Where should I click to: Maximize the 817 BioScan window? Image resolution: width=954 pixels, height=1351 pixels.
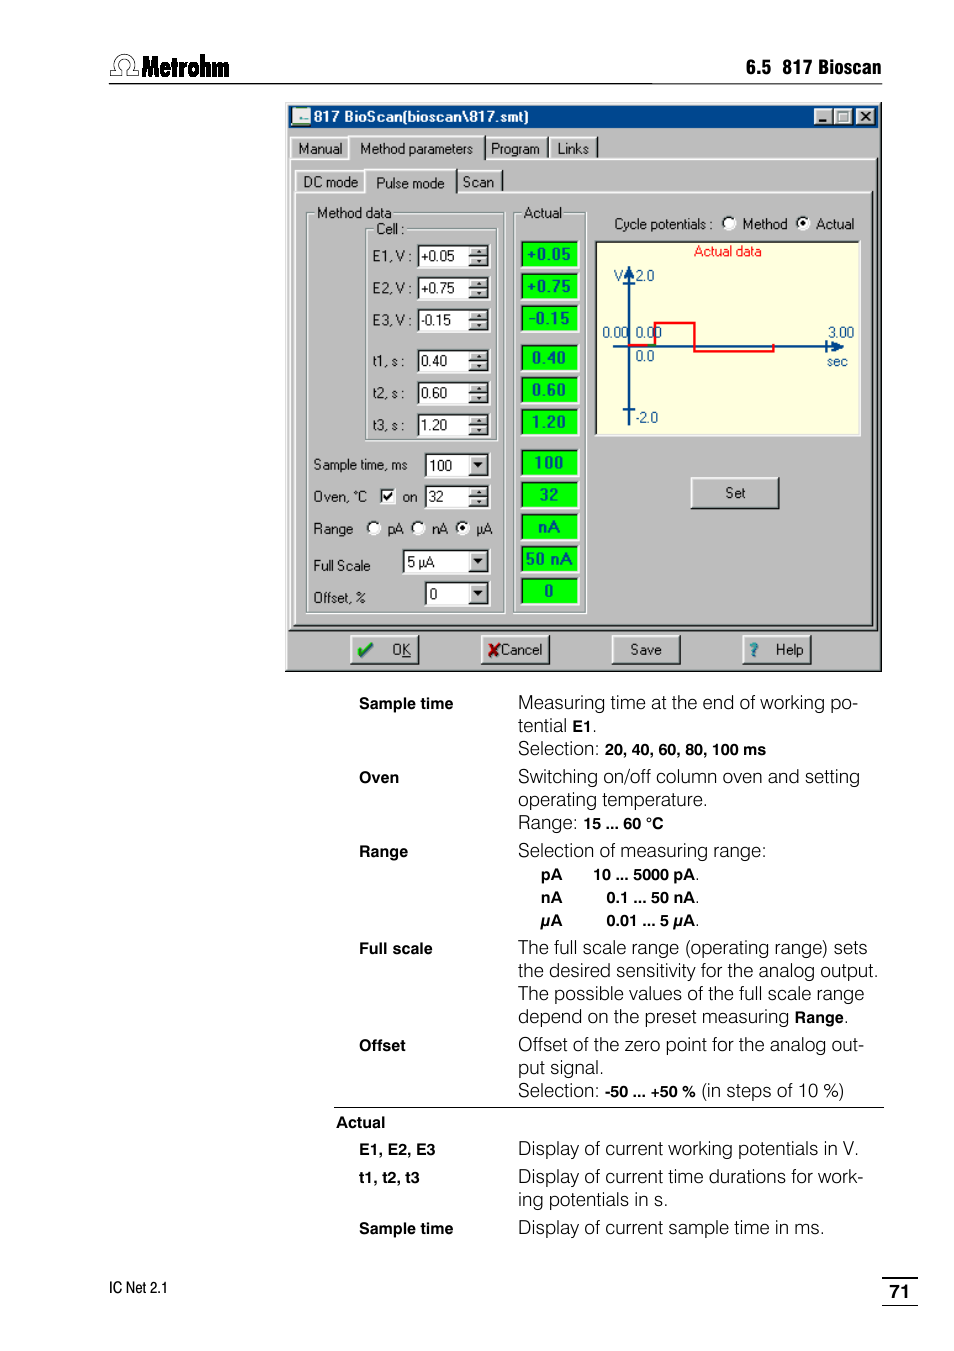pos(842,117)
